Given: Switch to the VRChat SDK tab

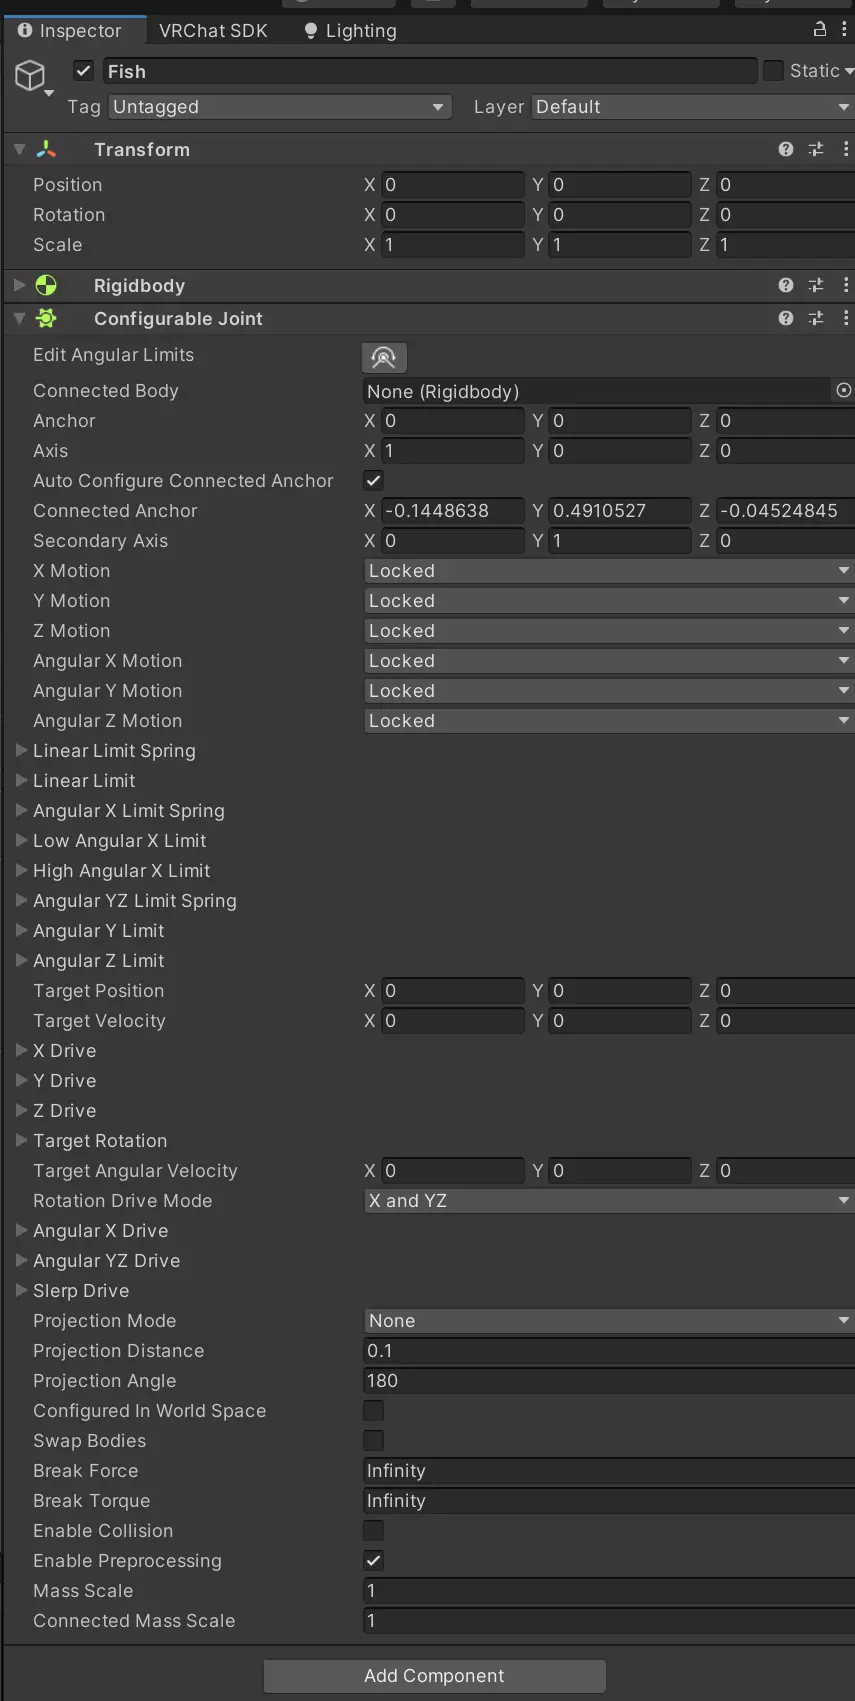Looking at the screenshot, I should tap(213, 31).
